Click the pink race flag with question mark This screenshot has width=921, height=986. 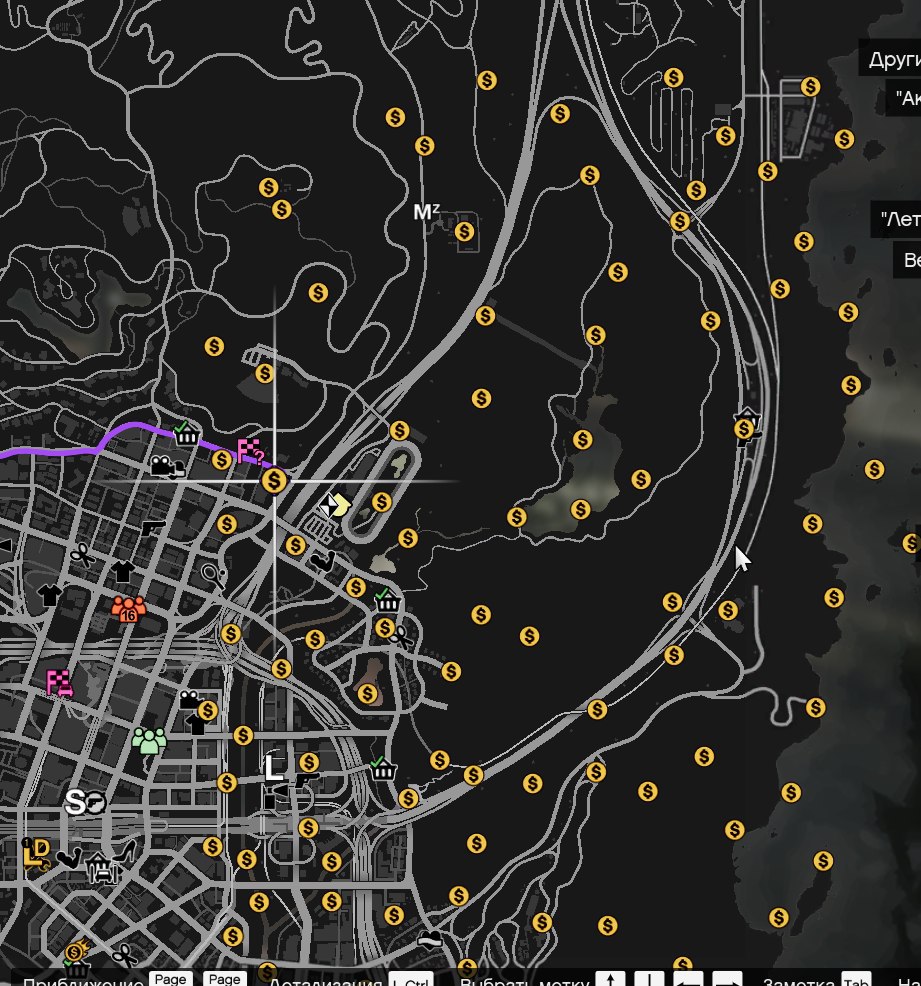(250, 451)
